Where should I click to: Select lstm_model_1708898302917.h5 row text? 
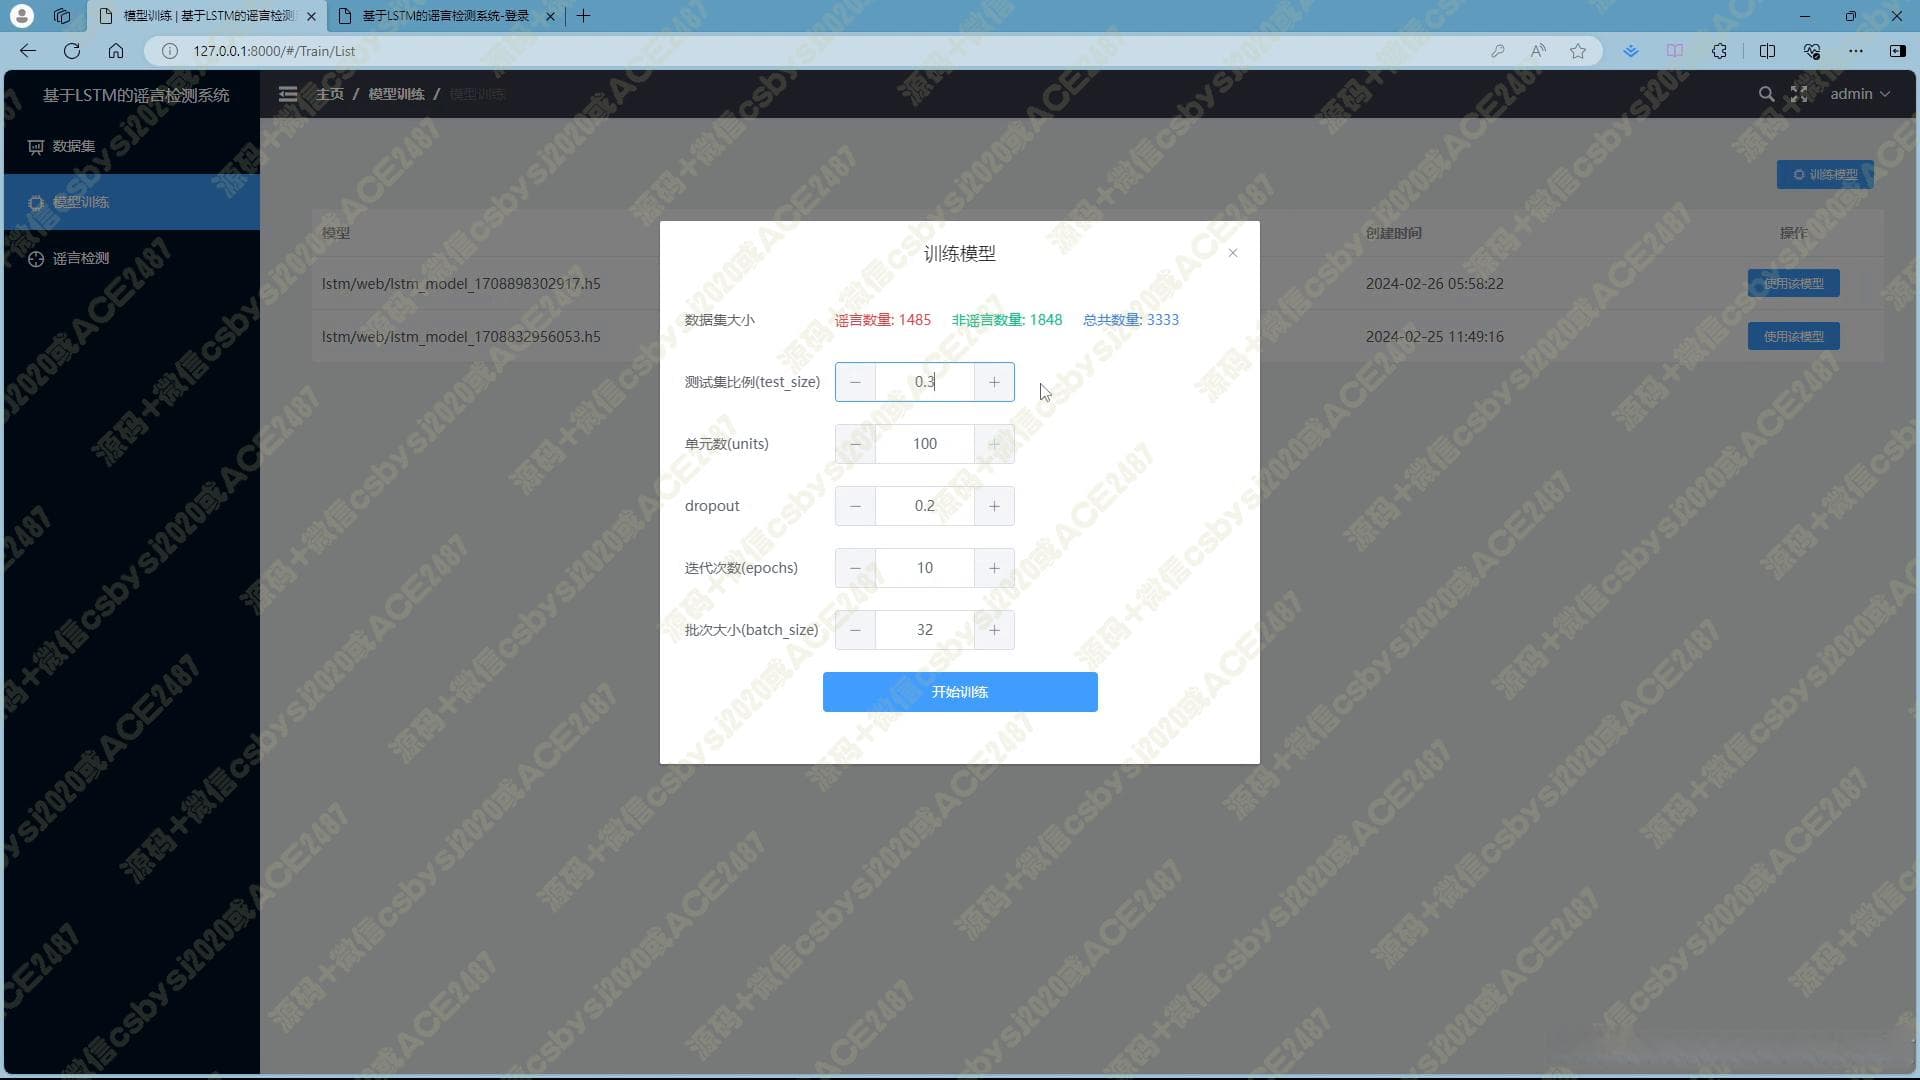(461, 283)
